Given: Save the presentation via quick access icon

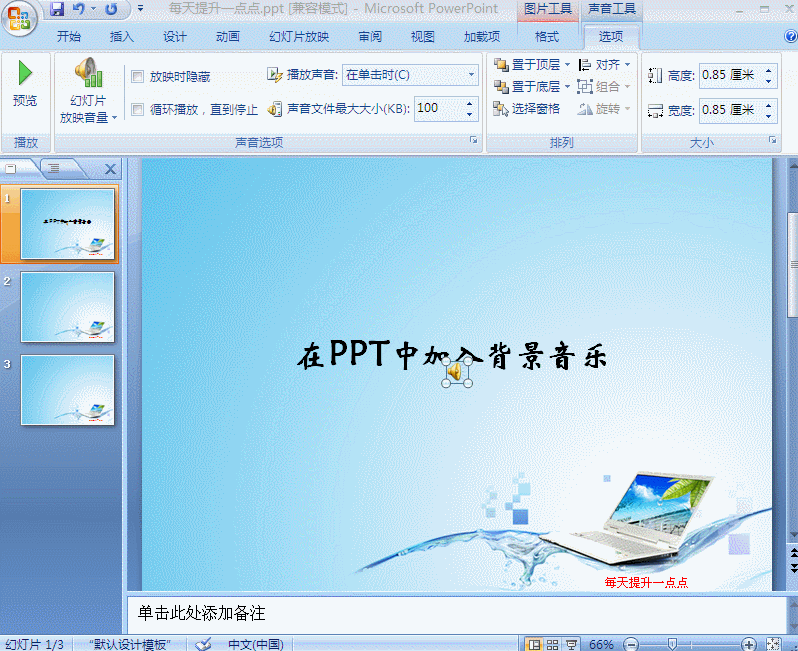Looking at the screenshot, I should [57, 9].
